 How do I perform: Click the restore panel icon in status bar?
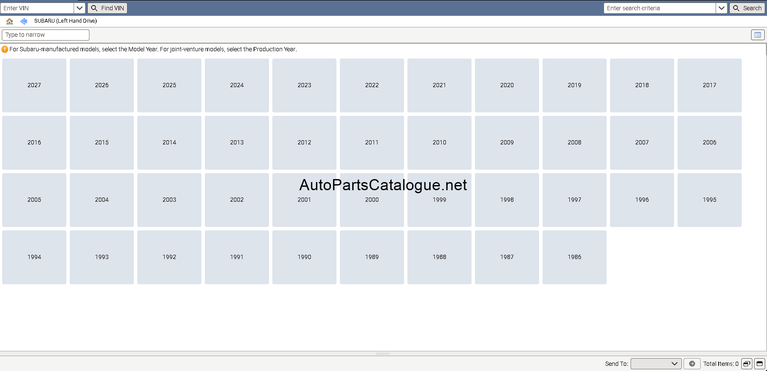point(746,364)
